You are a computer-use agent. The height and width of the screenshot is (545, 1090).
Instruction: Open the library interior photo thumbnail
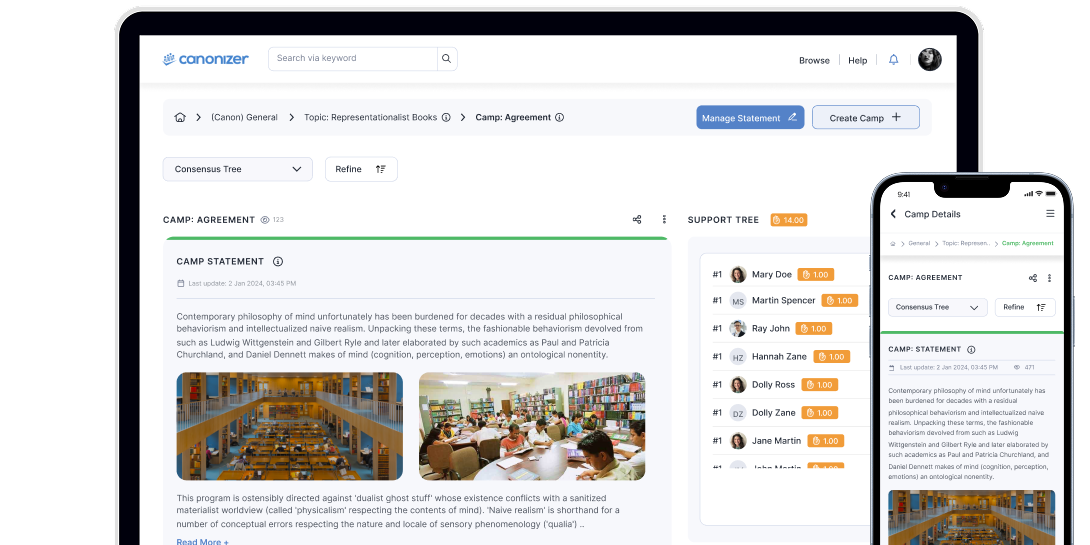pyautogui.click(x=290, y=427)
